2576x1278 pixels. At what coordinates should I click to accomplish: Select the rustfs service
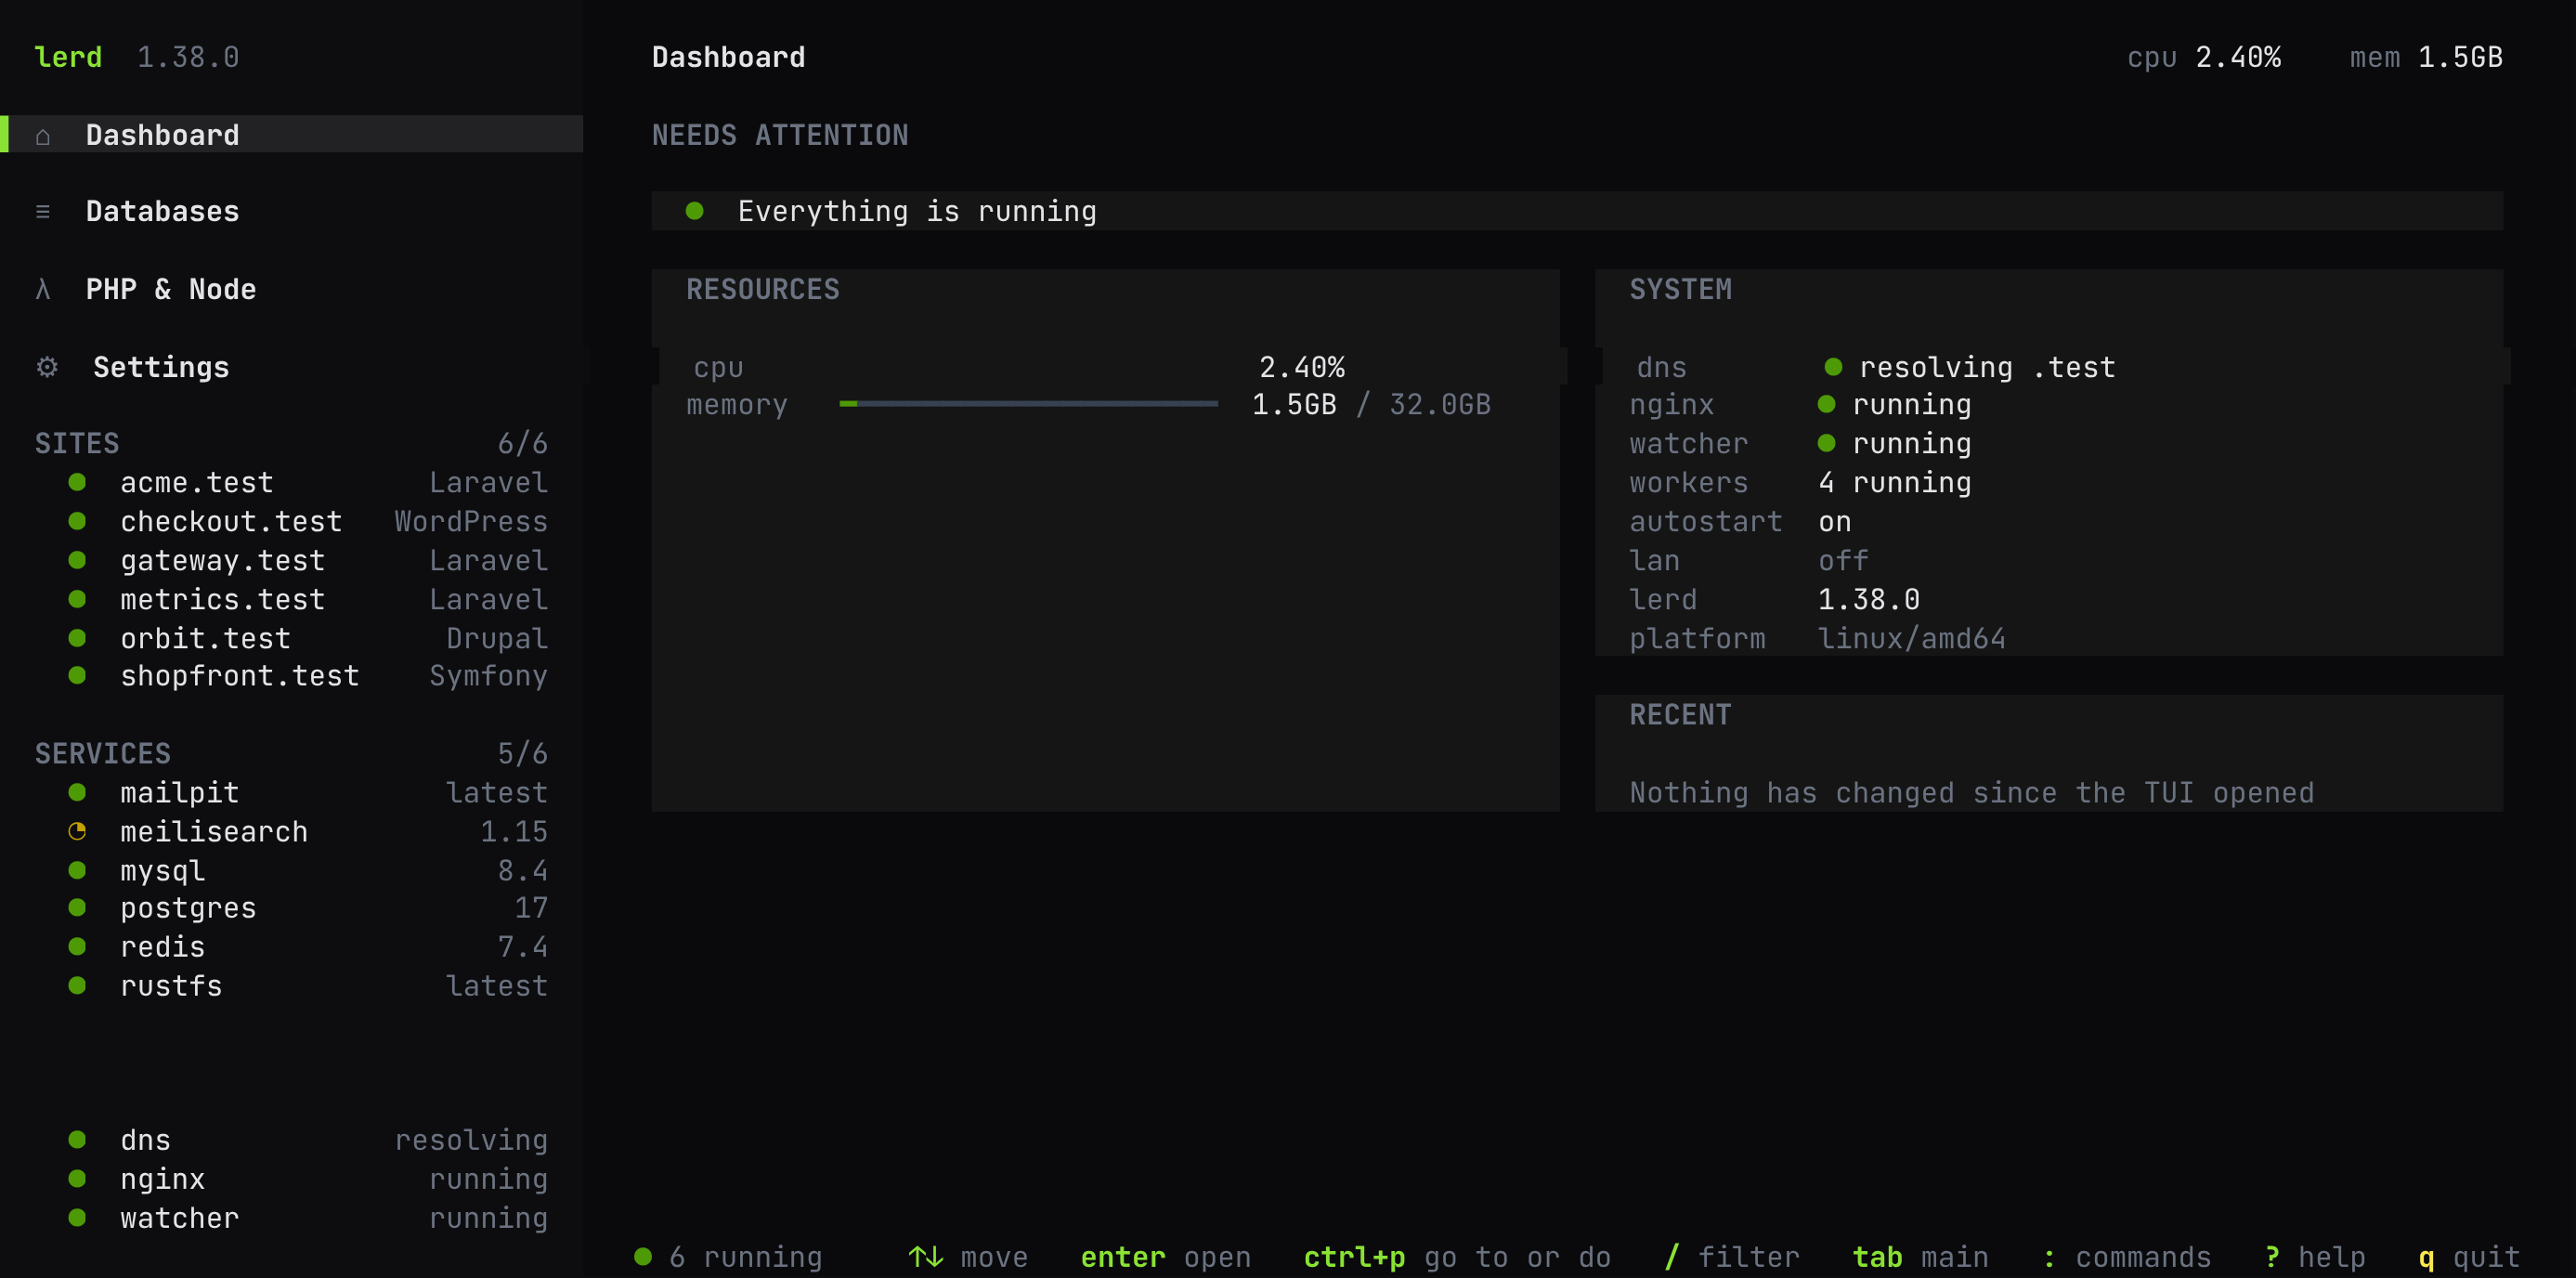click(x=292, y=985)
